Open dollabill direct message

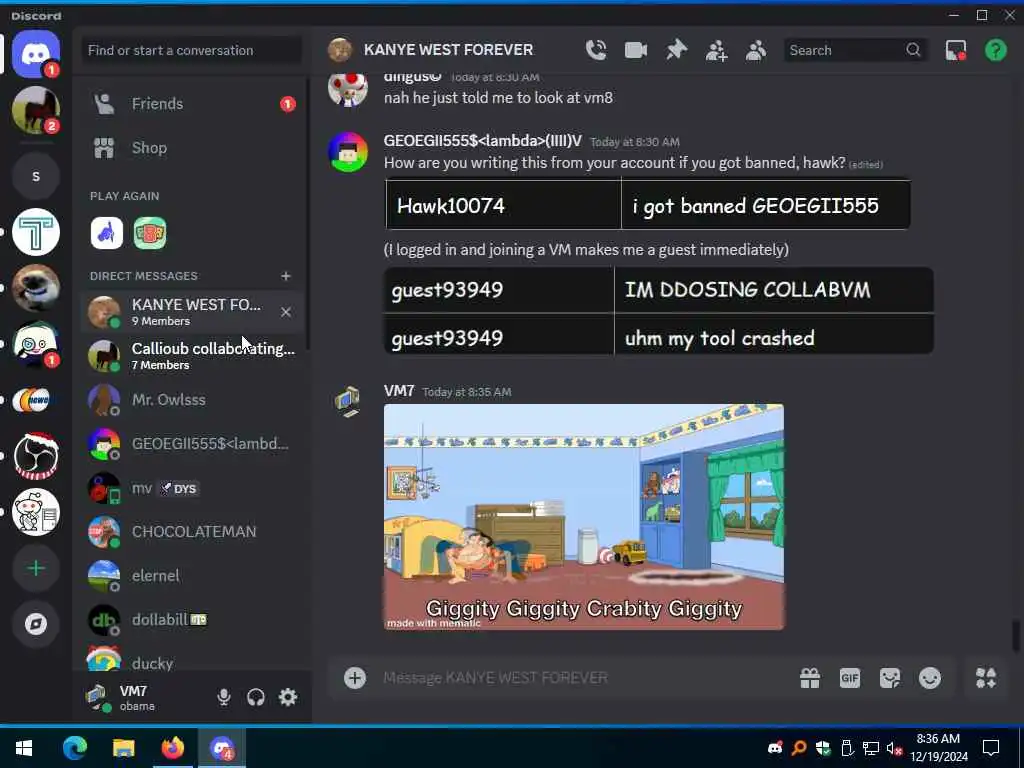[x=193, y=619]
